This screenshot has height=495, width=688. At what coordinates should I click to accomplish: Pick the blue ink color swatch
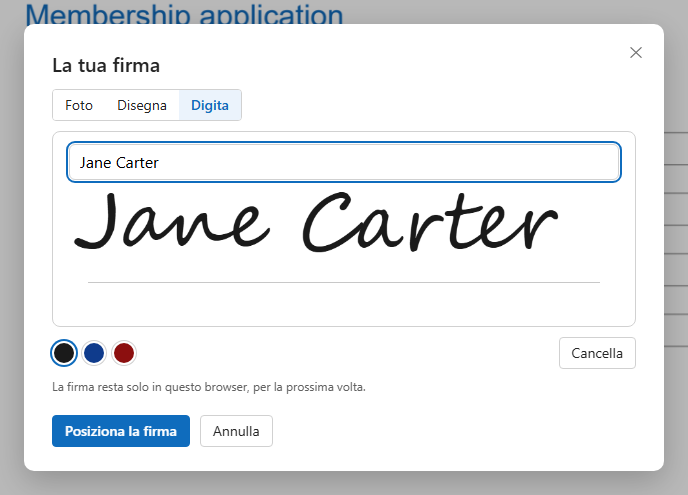coord(94,353)
